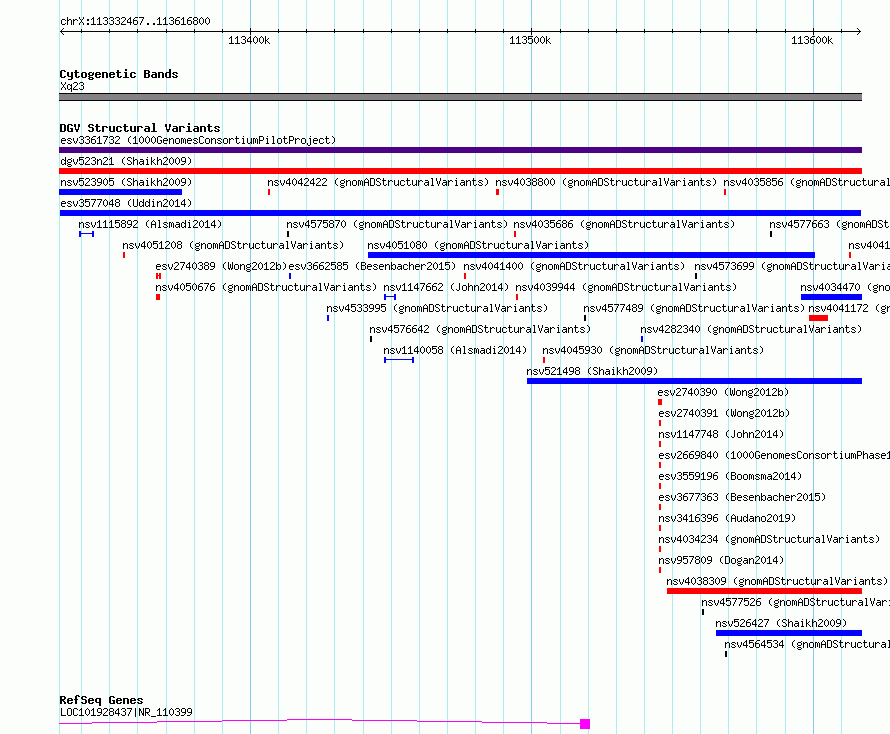
Task: Open variant nsv4038800 label
Action: click(x=606, y=182)
